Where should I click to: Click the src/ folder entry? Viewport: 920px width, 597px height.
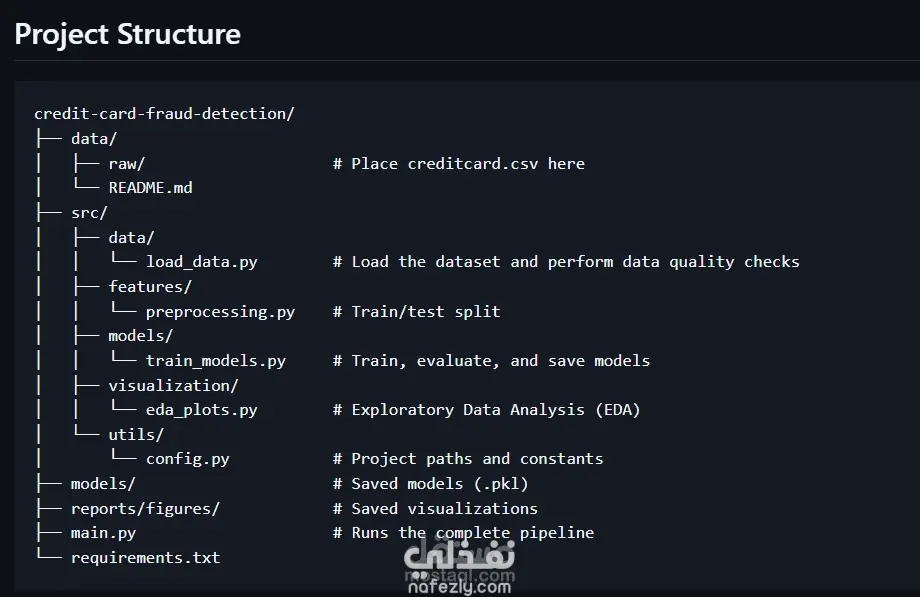tap(89, 213)
